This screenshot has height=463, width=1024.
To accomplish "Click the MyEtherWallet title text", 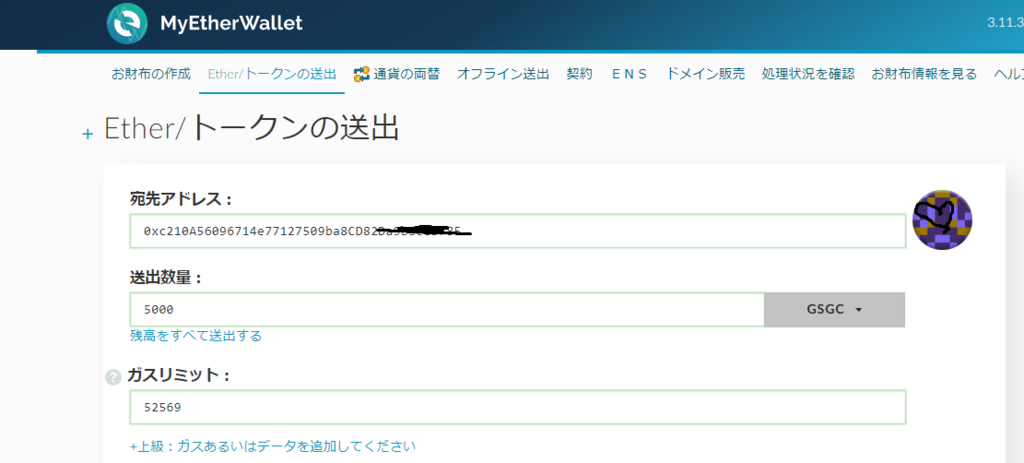I will (231, 24).
